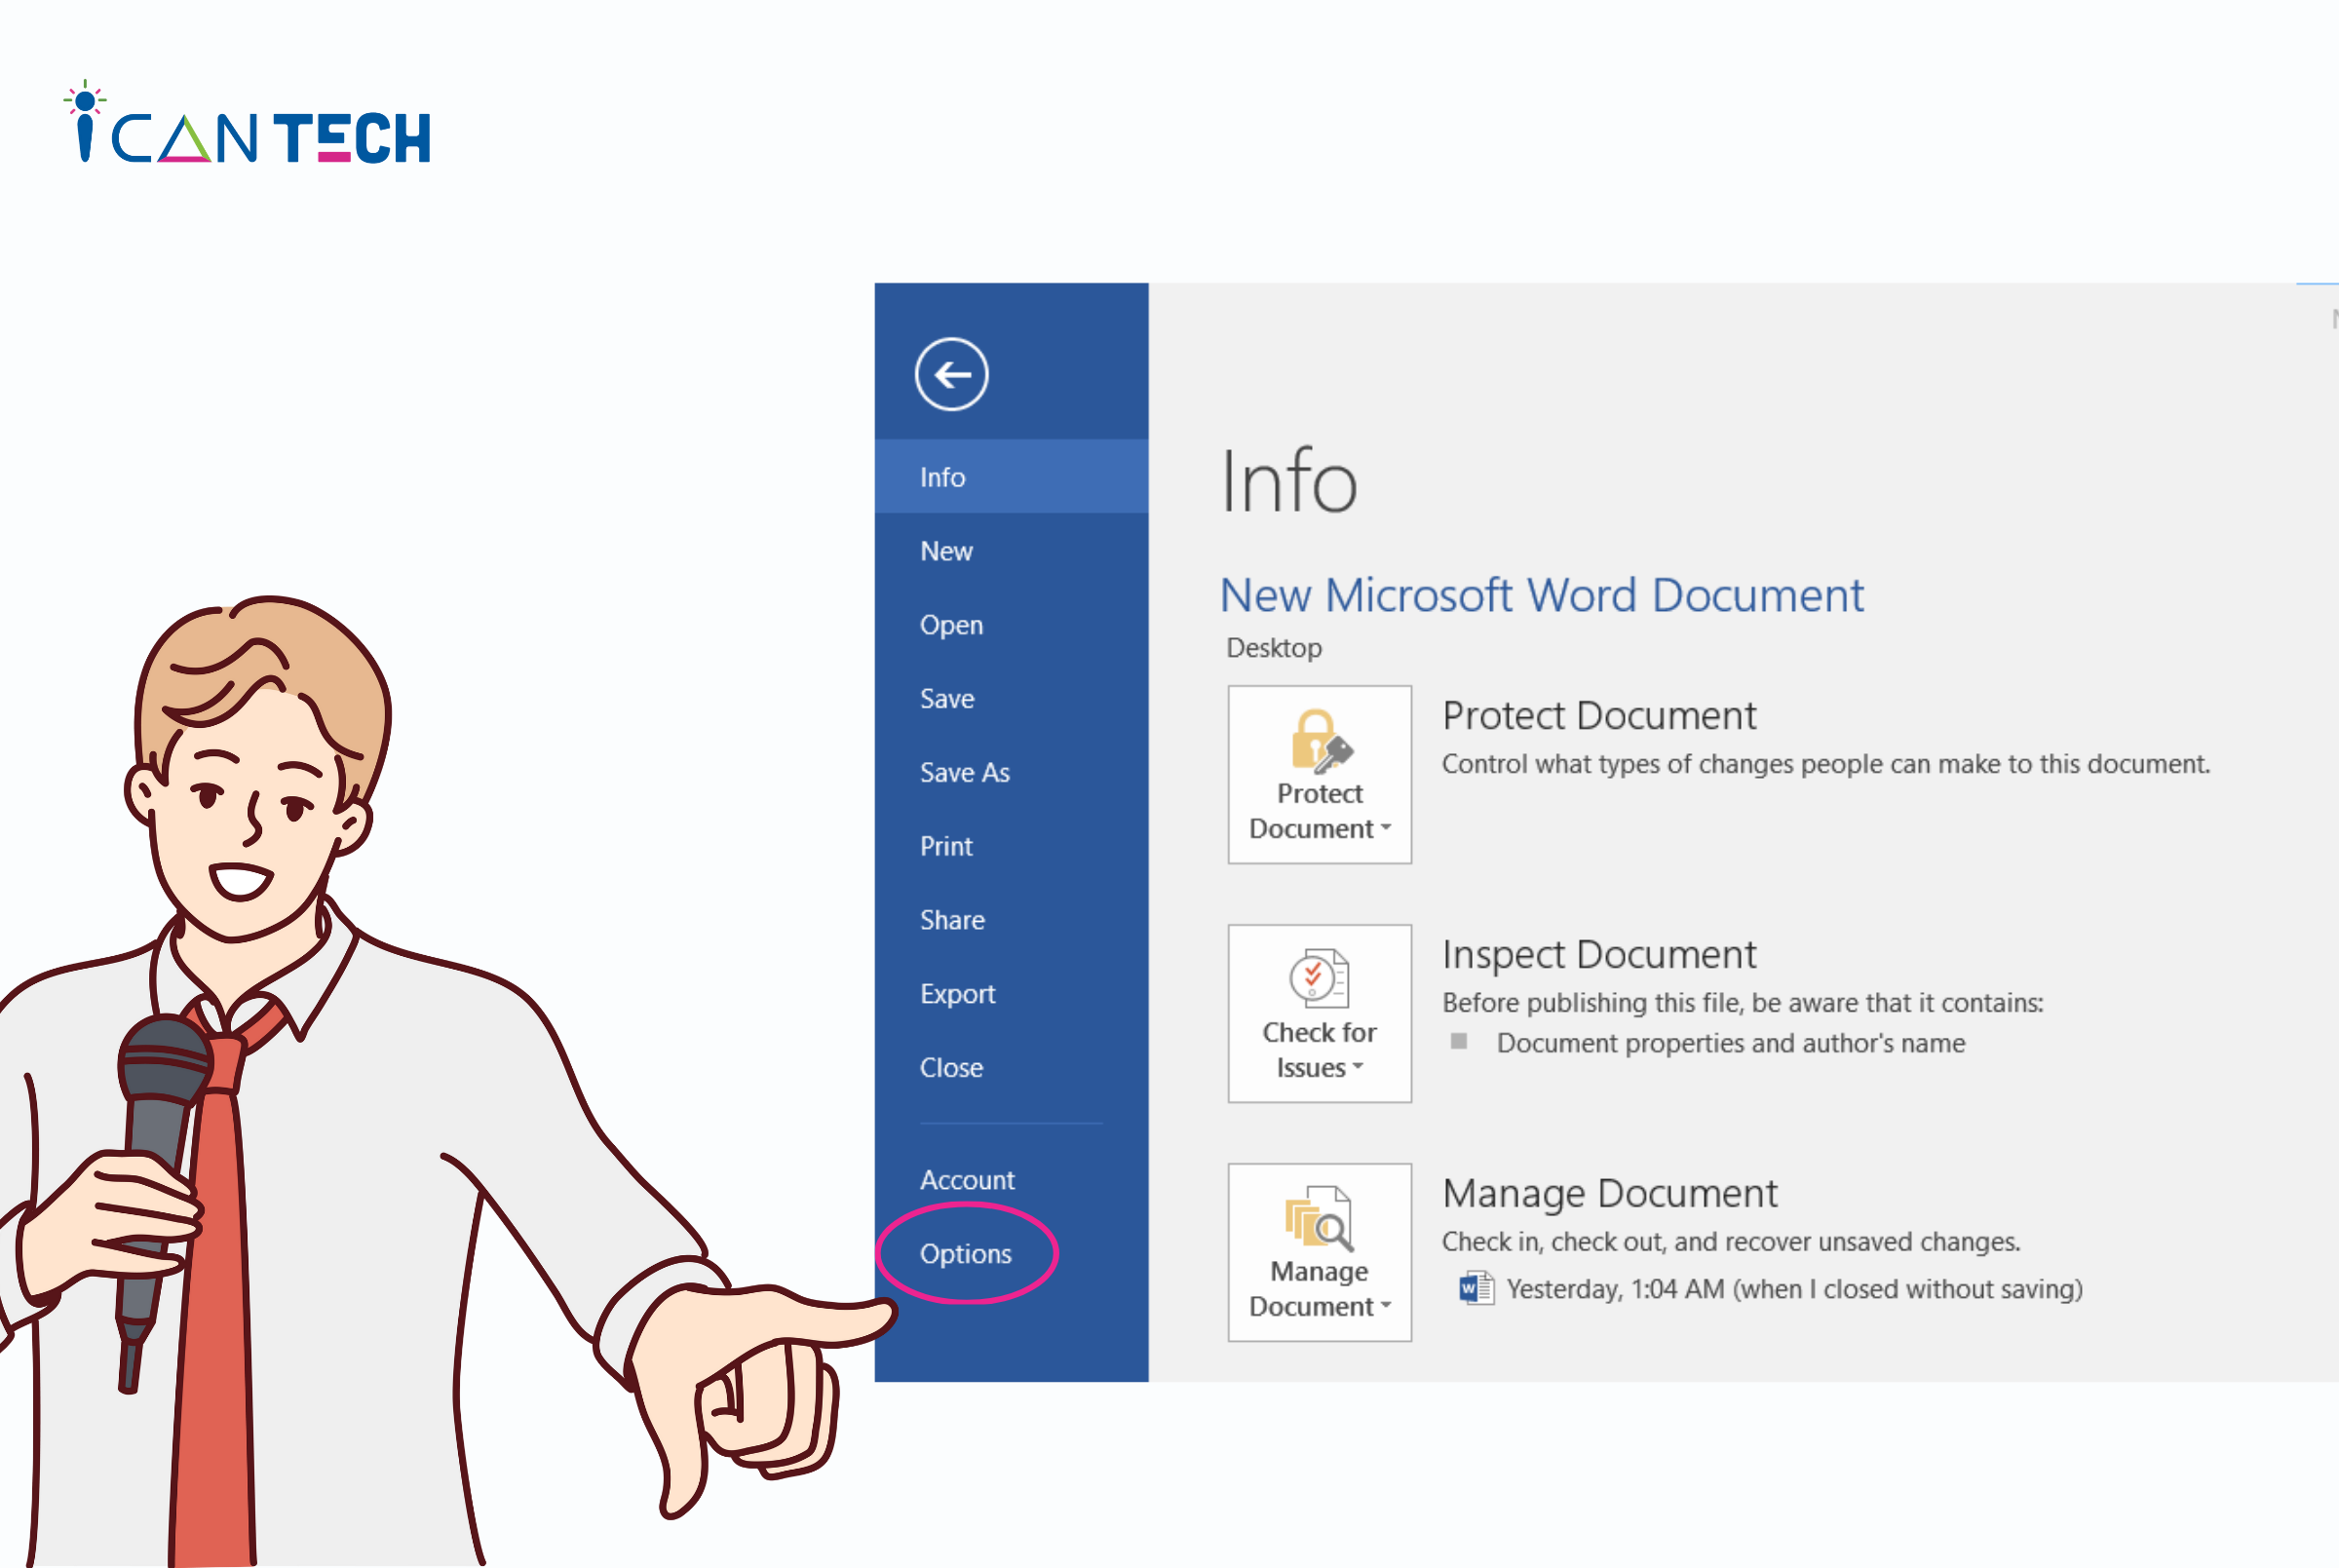The height and width of the screenshot is (1568, 2339).
Task: Choose Open in the backstage sidebar
Action: 1011,625
